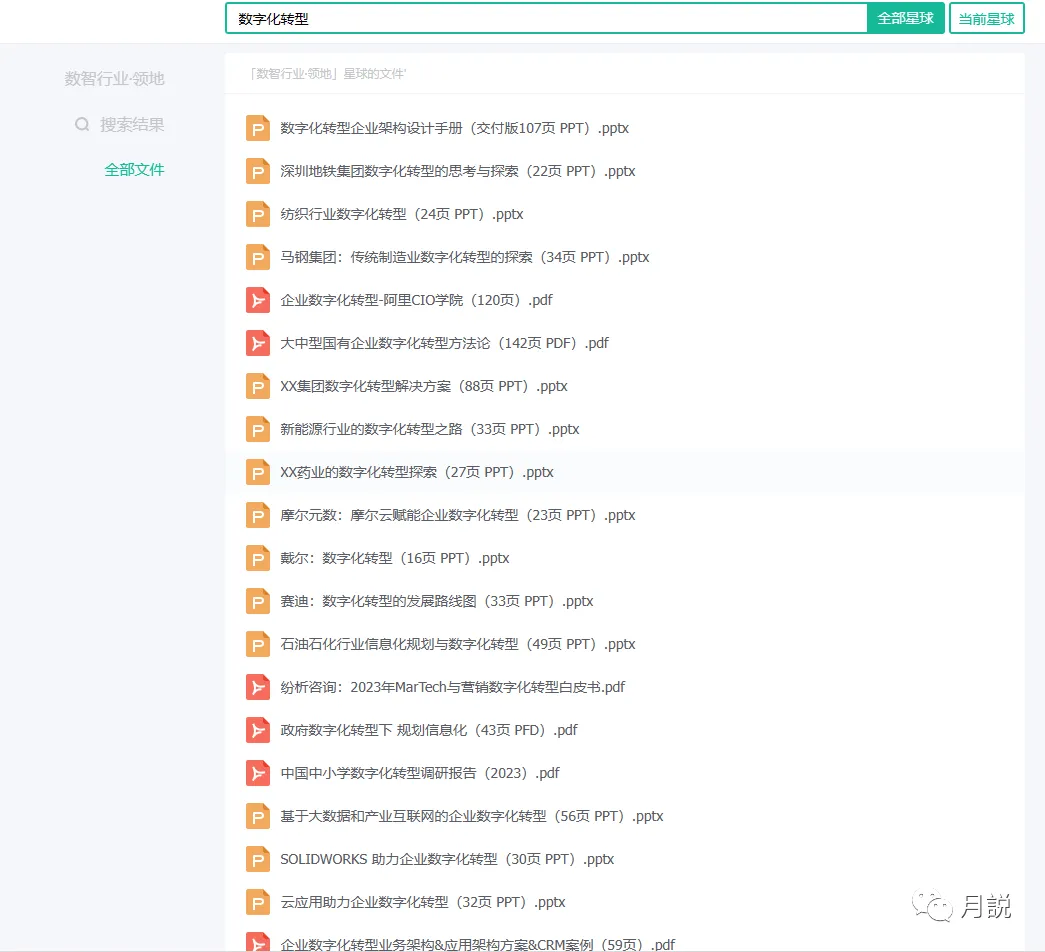
Task: Click PDF icon for 纷析咨询 MarTech file
Action: pyautogui.click(x=258, y=687)
